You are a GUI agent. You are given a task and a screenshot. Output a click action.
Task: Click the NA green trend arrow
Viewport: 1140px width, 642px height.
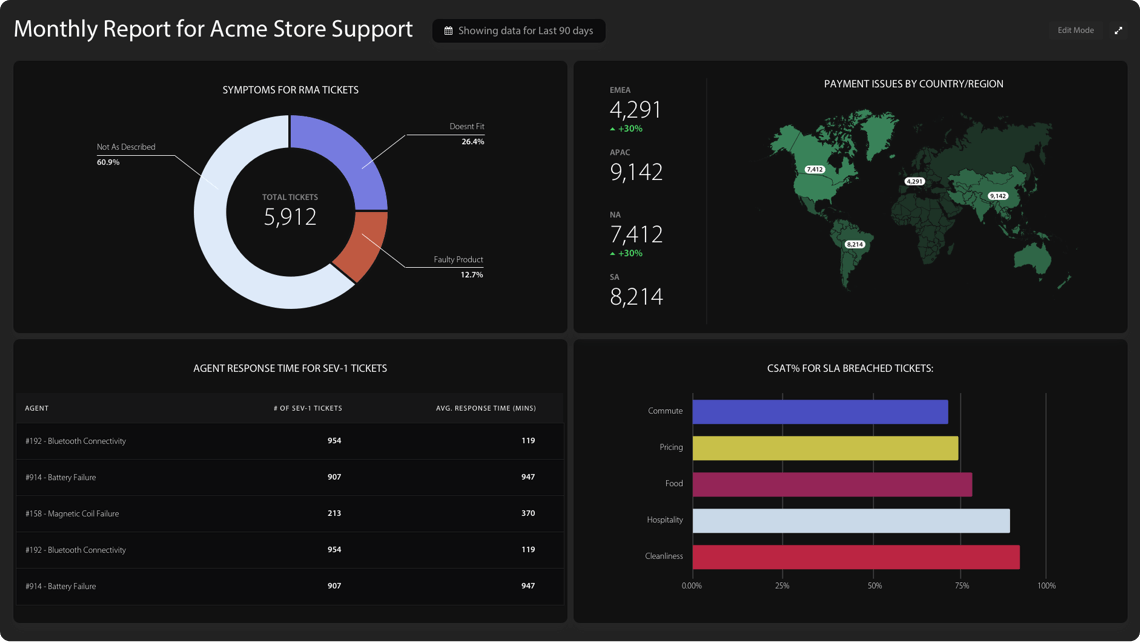[613, 254]
